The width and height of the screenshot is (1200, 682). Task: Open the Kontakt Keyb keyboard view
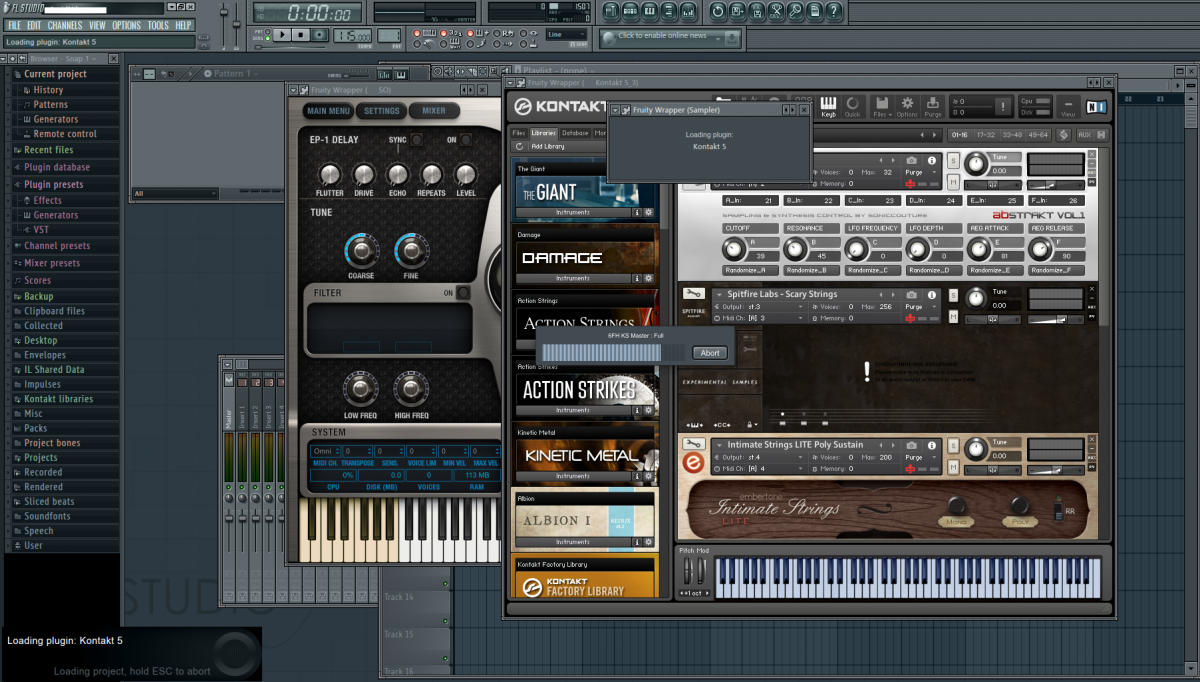pos(828,106)
